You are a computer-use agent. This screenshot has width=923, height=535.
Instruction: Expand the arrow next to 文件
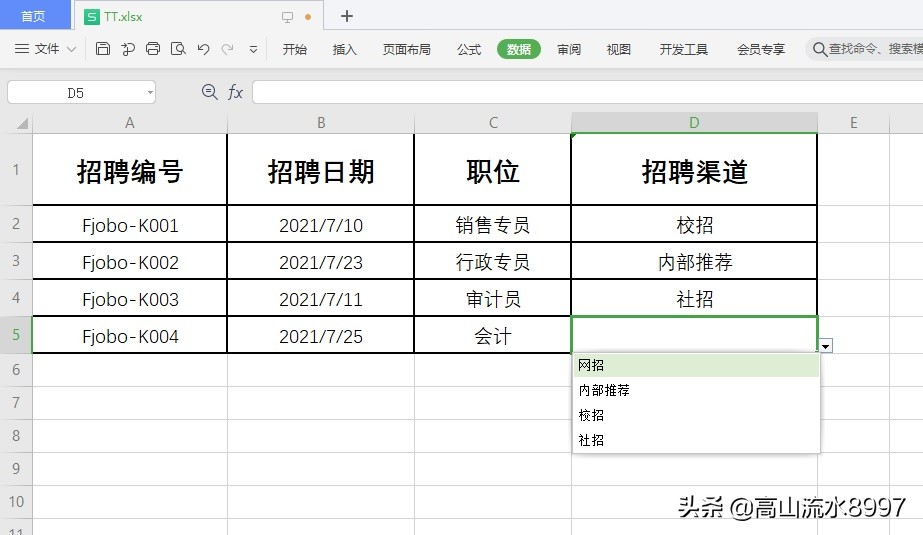tap(71, 49)
